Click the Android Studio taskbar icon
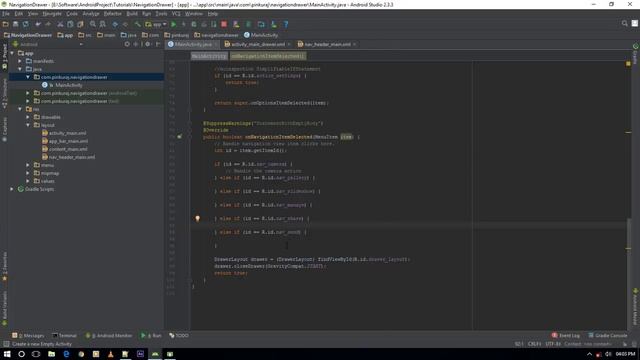Viewport: 640px width, 360px height. pos(155,354)
